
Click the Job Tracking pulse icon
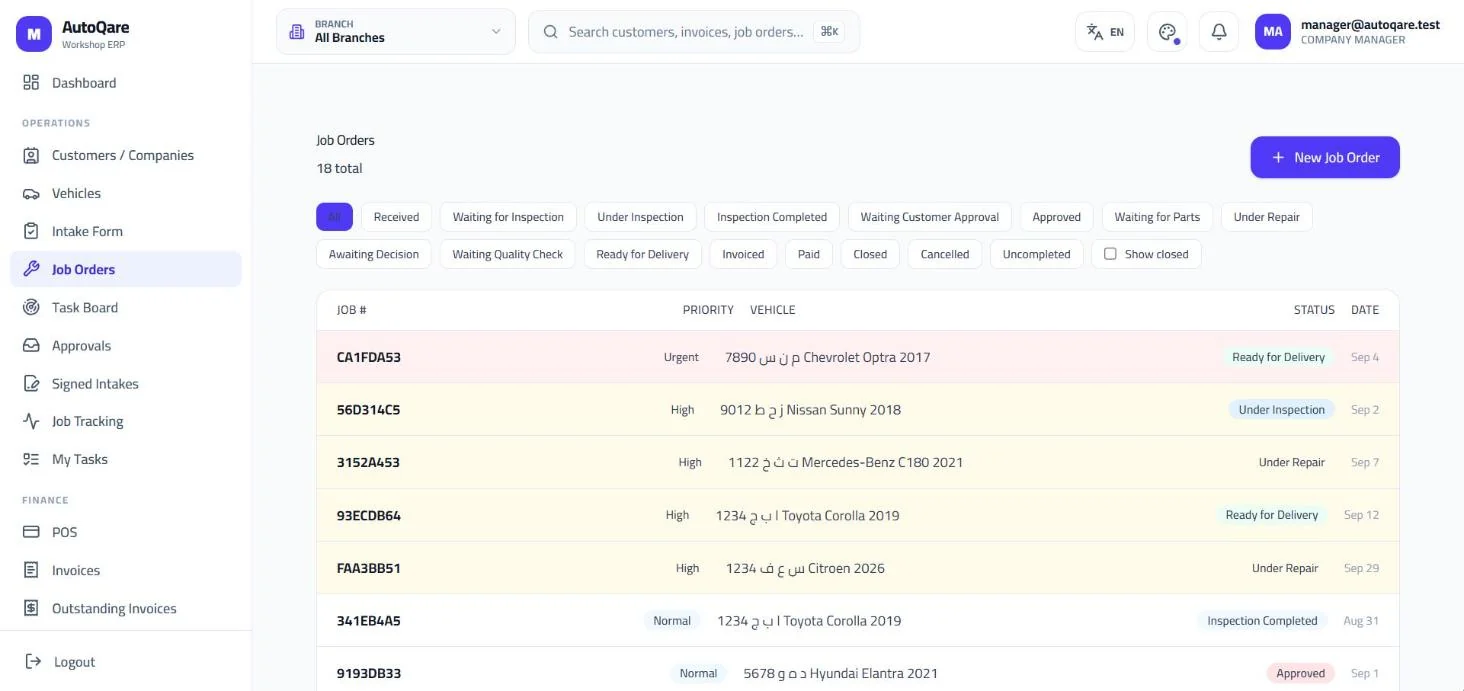31,421
